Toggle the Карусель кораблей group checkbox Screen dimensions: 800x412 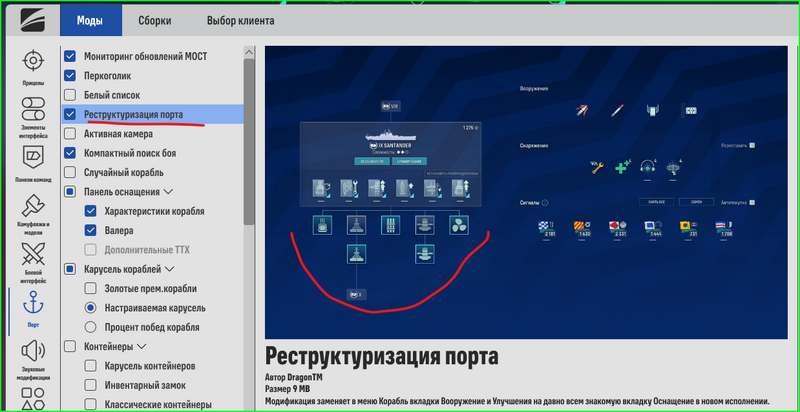pos(70,269)
